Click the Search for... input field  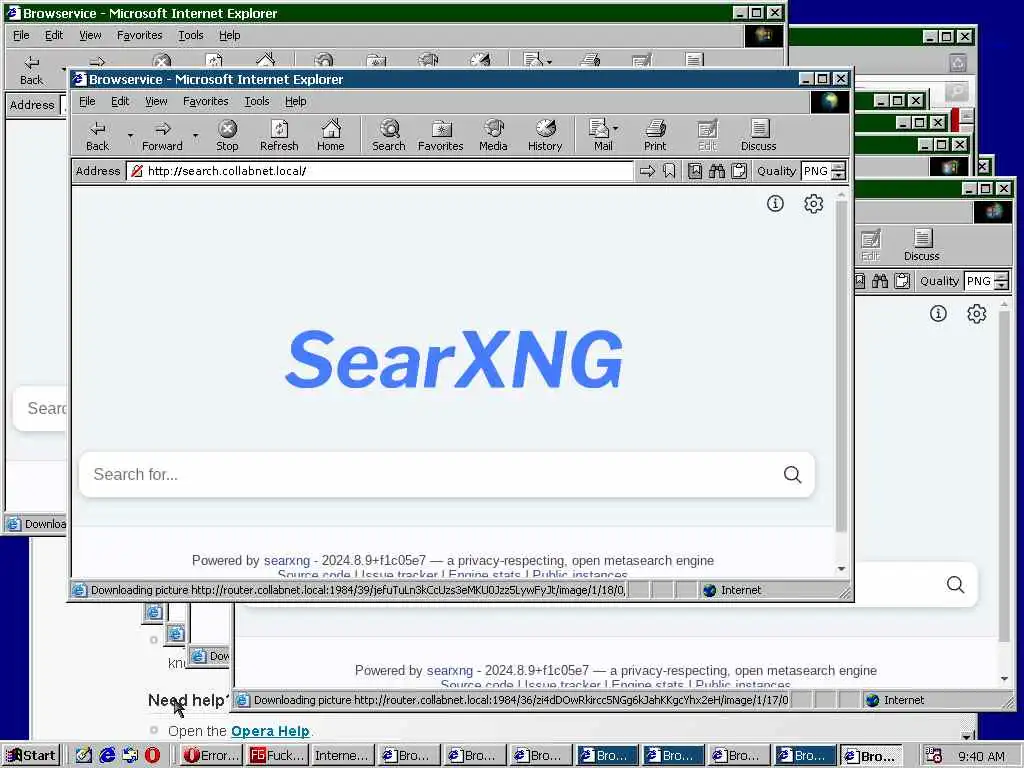click(431, 475)
